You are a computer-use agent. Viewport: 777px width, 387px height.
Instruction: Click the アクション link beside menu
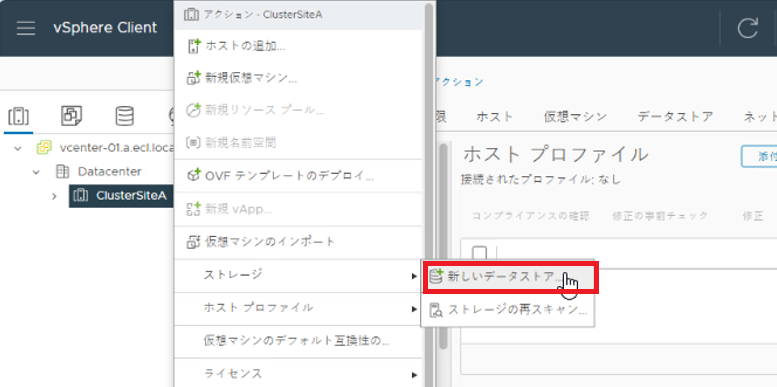pyautogui.click(x=459, y=82)
